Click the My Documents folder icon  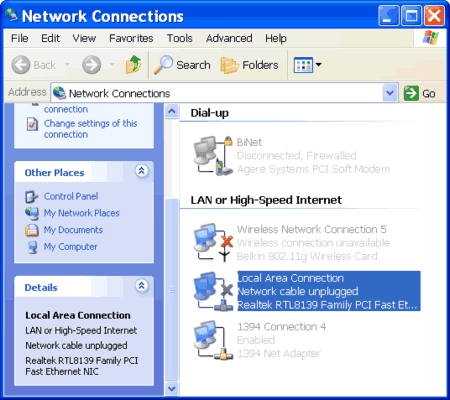32,230
